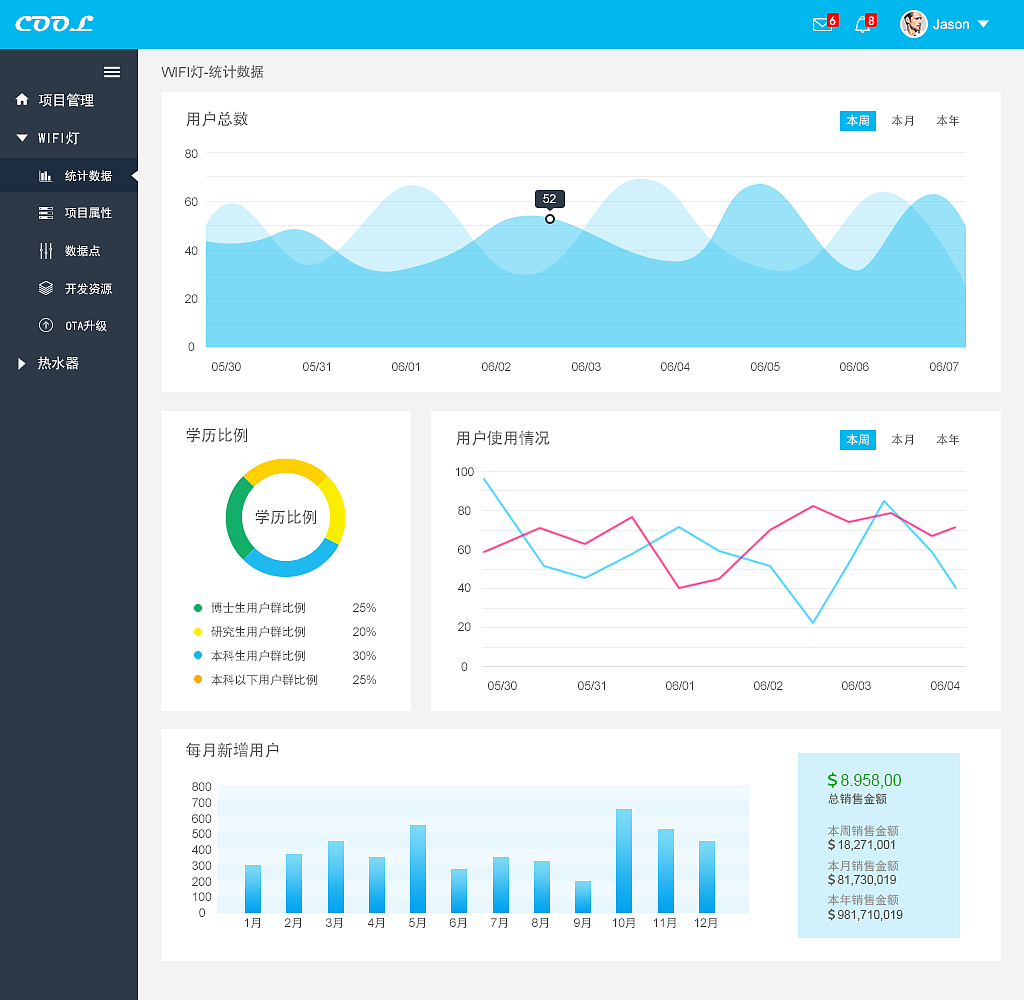This screenshot has width=1024, height=1000.
Task: Click the 研究生用户群比例 legend entry
Action: click(x=258, y=632)
